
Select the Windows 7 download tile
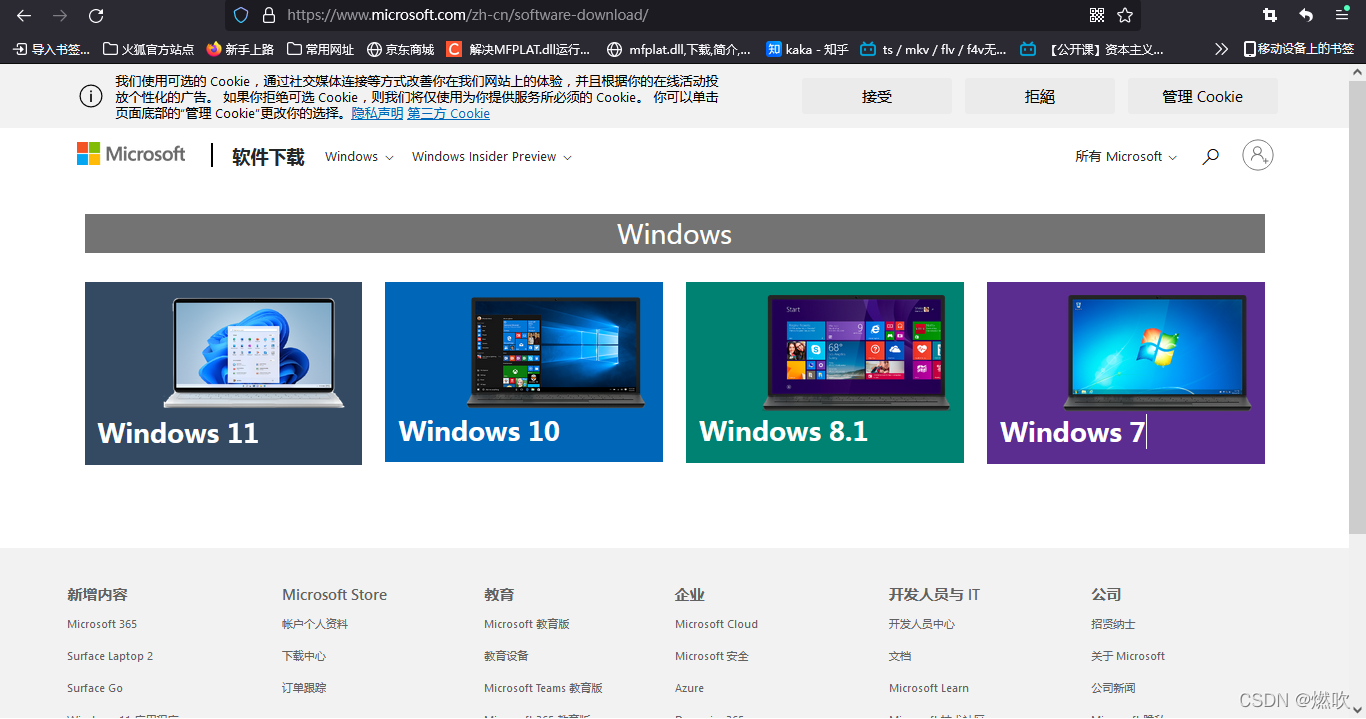[x=1126, y=373]
